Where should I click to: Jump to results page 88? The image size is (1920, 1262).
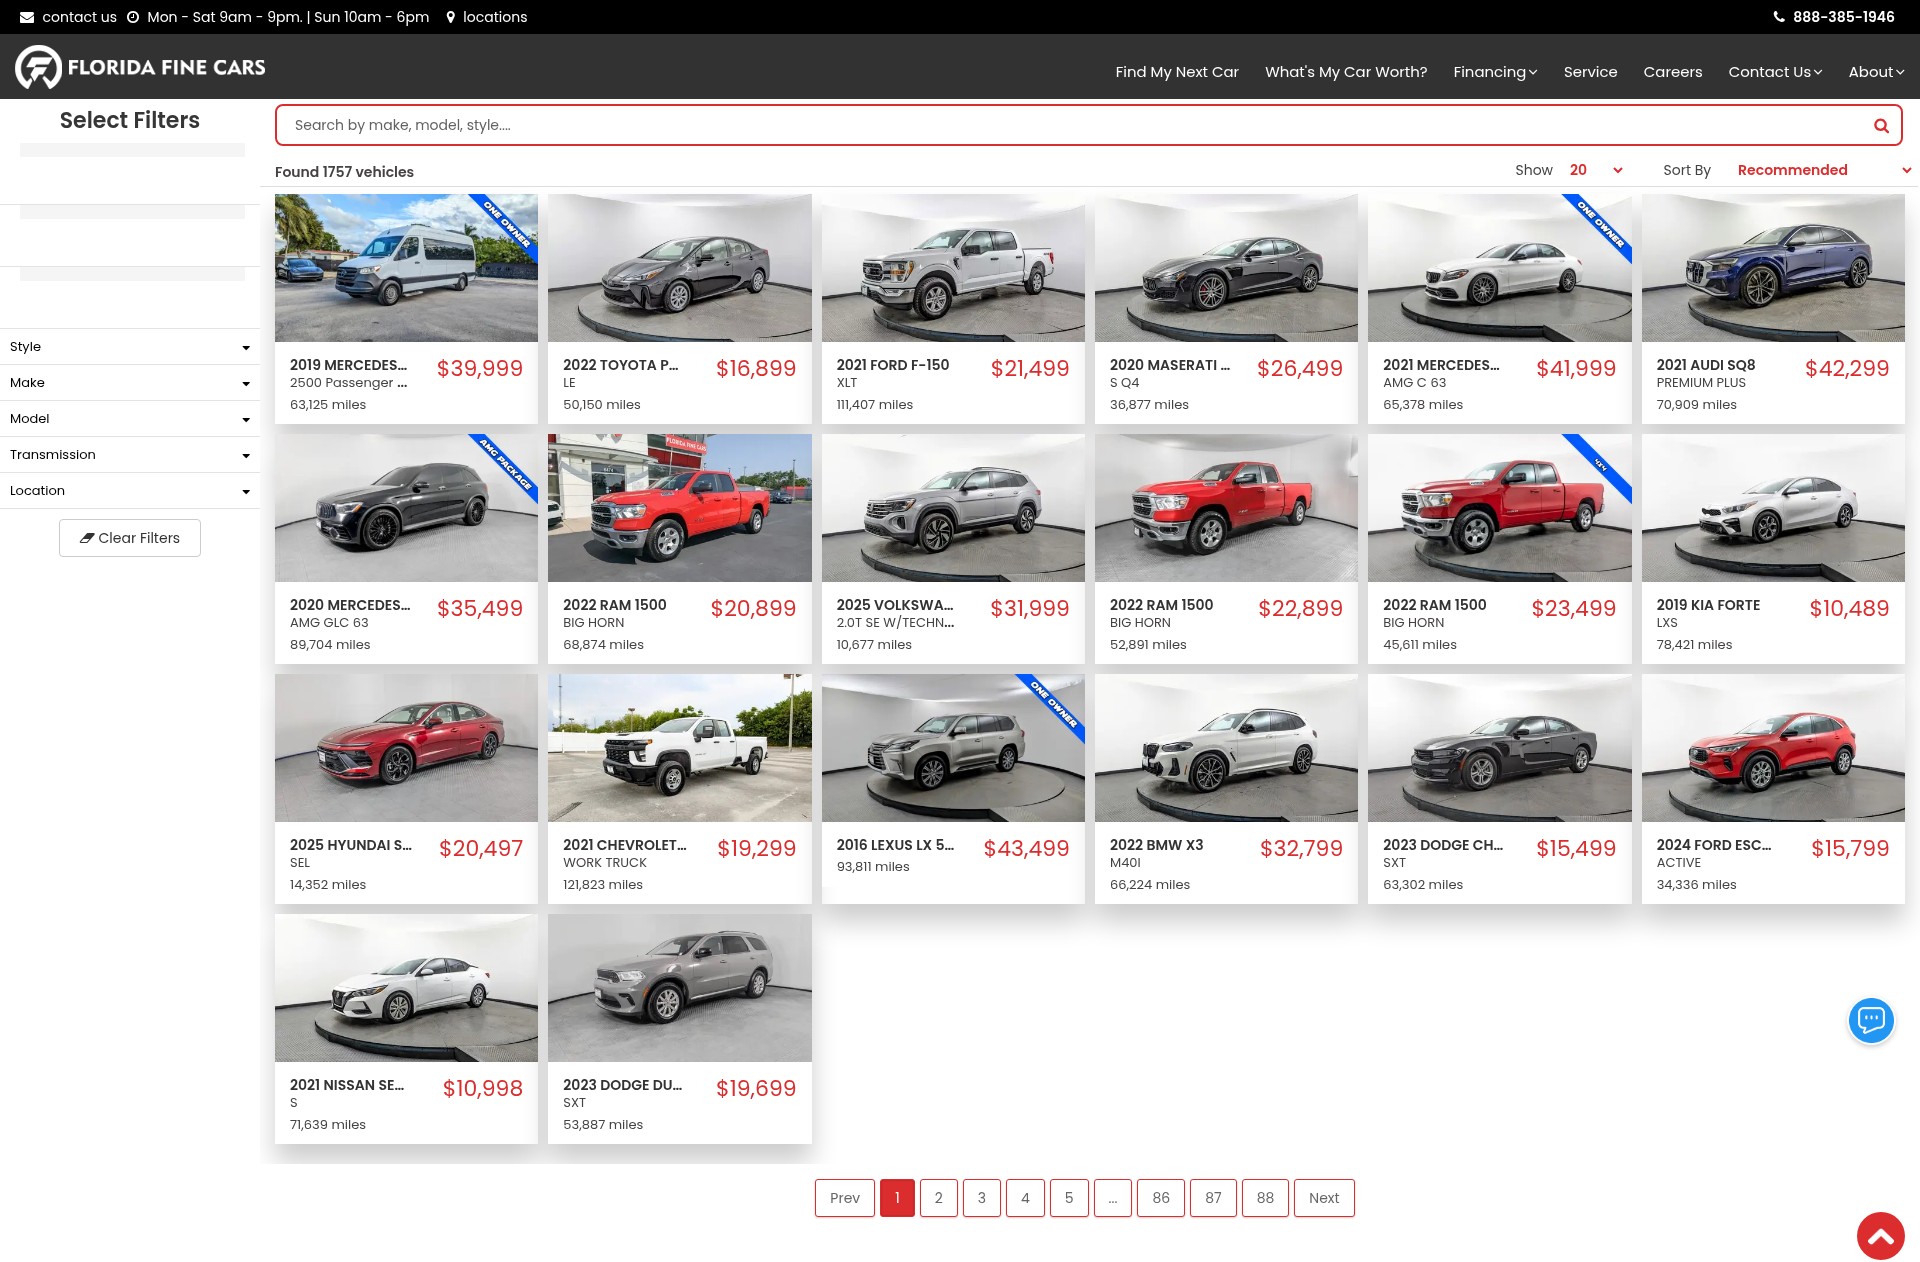tap(1265, 1198)
